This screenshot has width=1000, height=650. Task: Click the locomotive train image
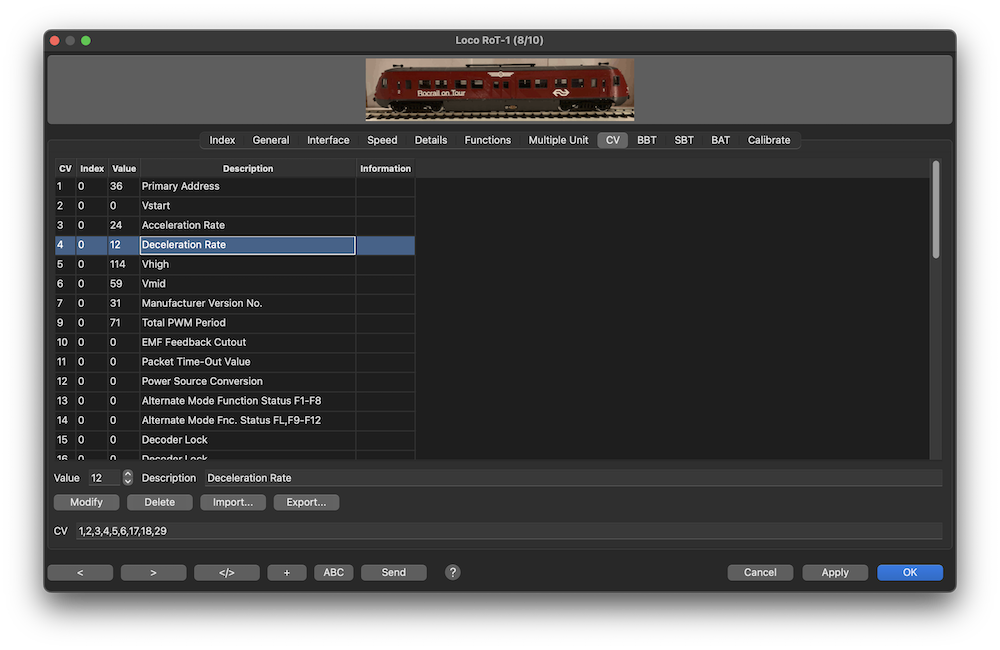499,89
